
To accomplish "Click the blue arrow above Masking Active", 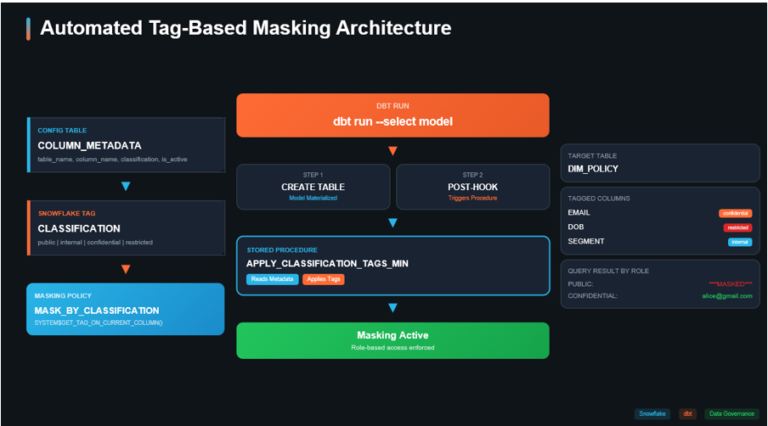I will pos(392,309).
